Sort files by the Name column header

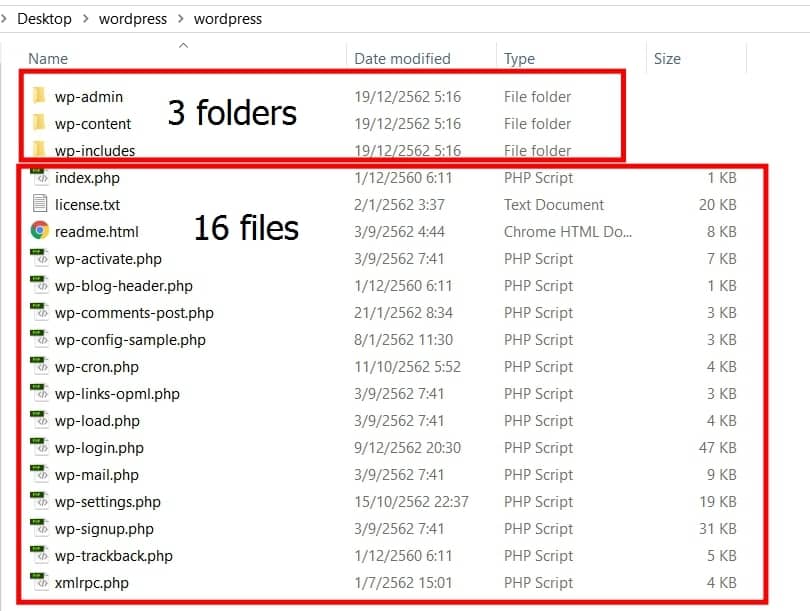click(48, 58)
